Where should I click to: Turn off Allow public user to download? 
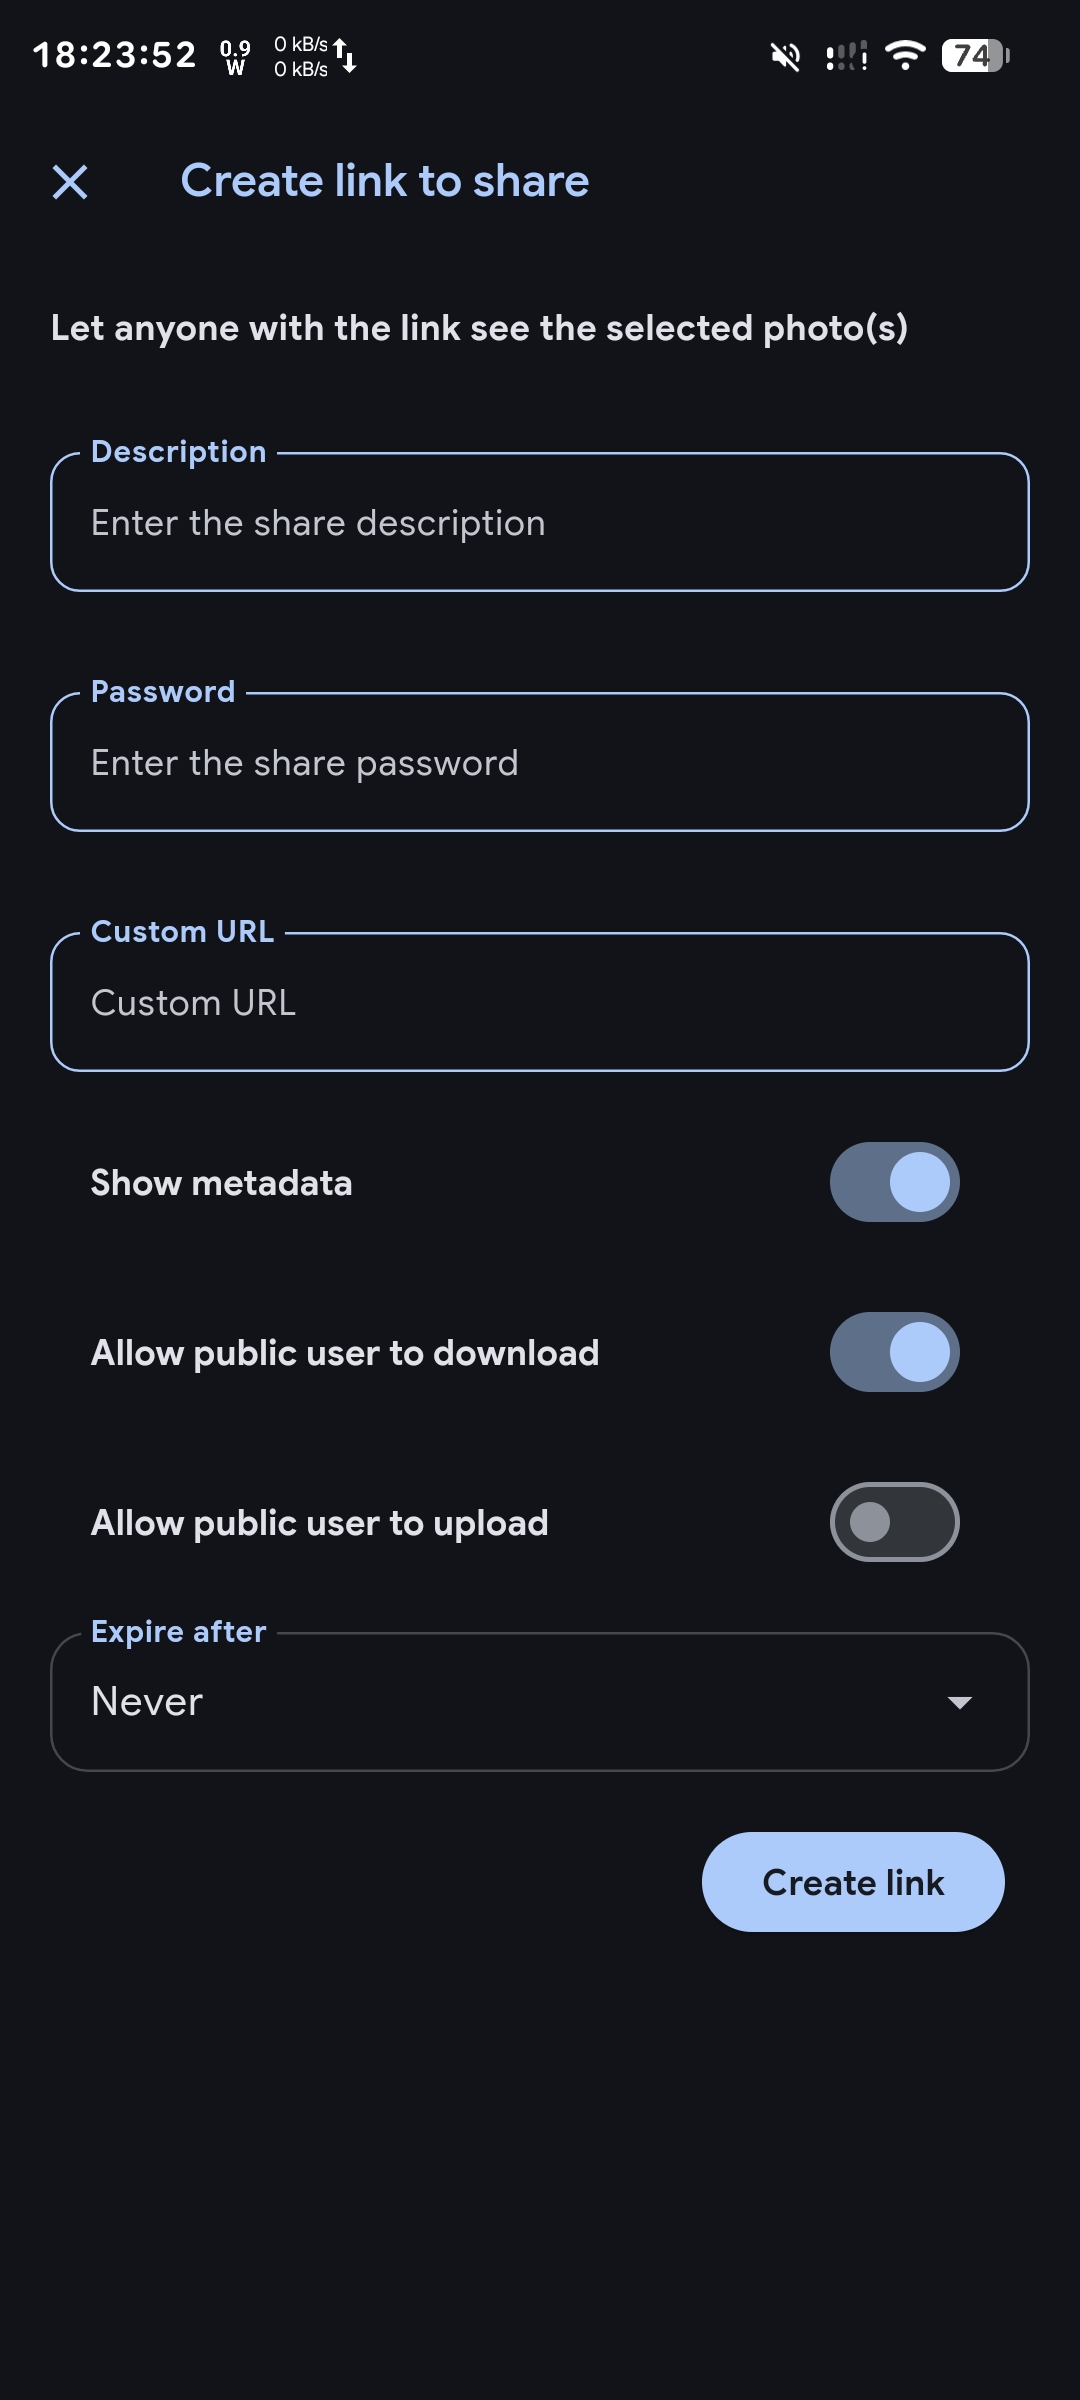tap(895, 1352)
